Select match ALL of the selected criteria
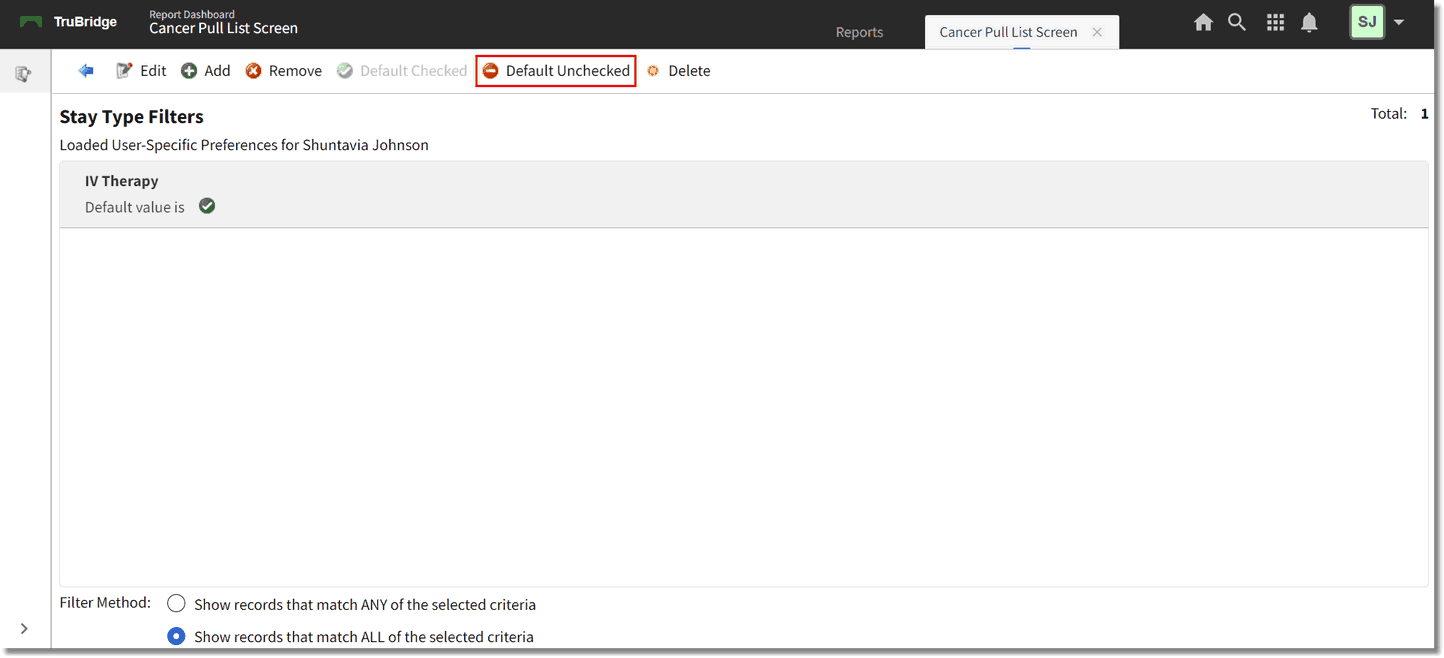The width and height of the screenshot is (1444, 658). (177, 636)
